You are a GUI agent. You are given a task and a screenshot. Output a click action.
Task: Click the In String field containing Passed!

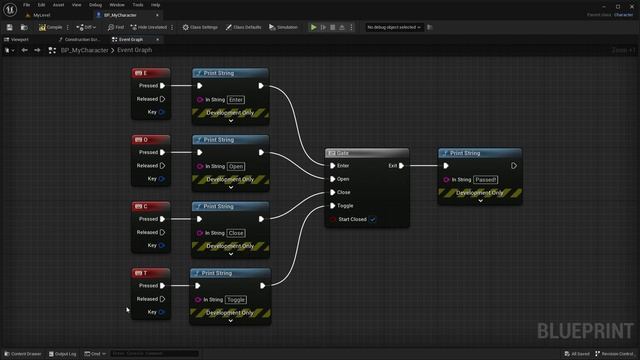[x=486, y=180]
